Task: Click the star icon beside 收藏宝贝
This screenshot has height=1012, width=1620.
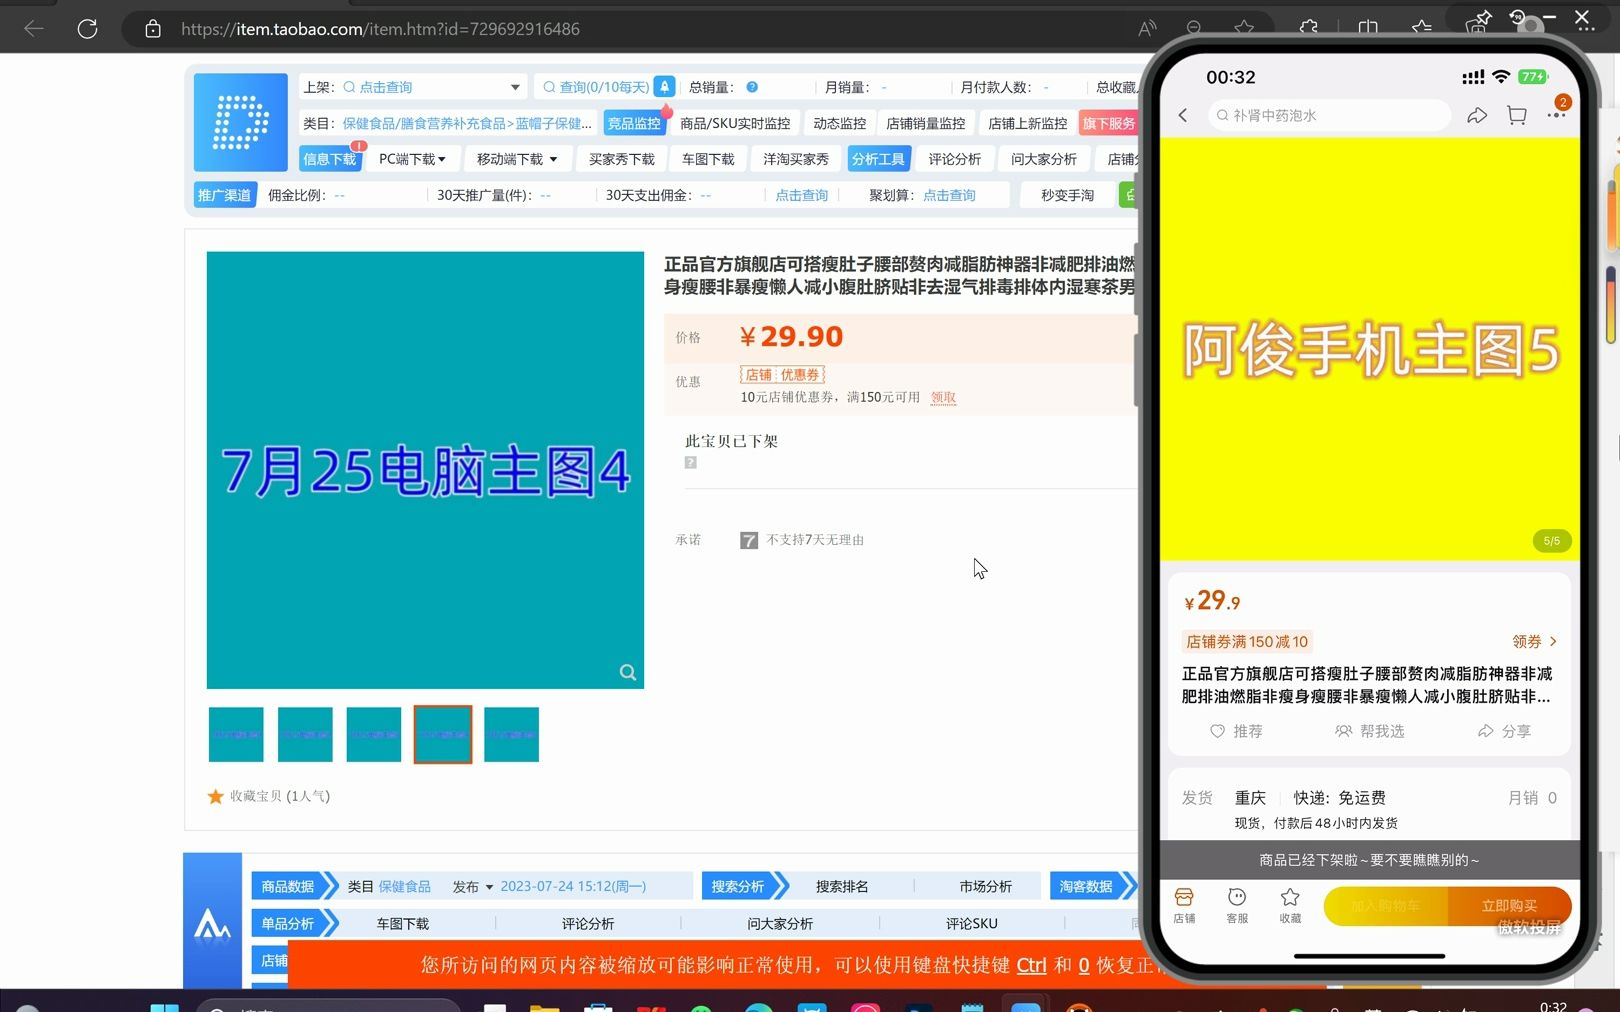Action: pos(215,796)
